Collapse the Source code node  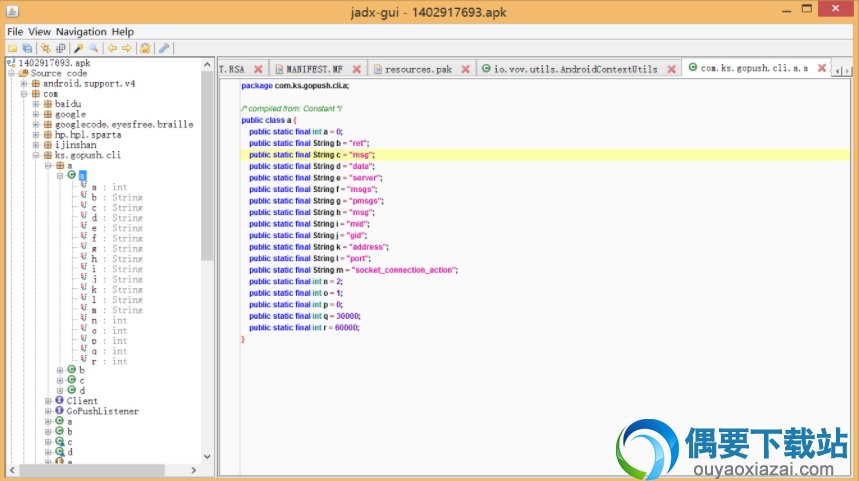12,73
